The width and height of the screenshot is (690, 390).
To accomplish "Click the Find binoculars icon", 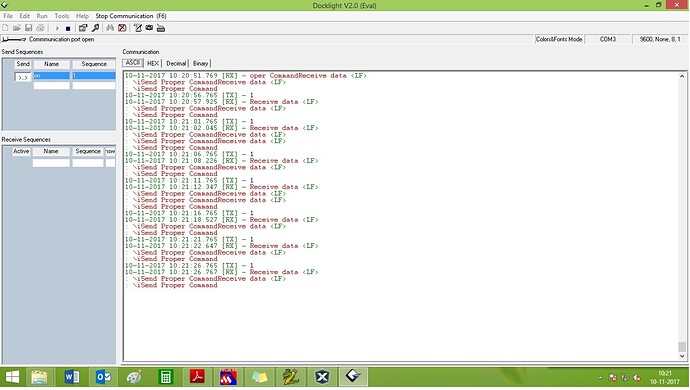I will click(x=110, y=28).
